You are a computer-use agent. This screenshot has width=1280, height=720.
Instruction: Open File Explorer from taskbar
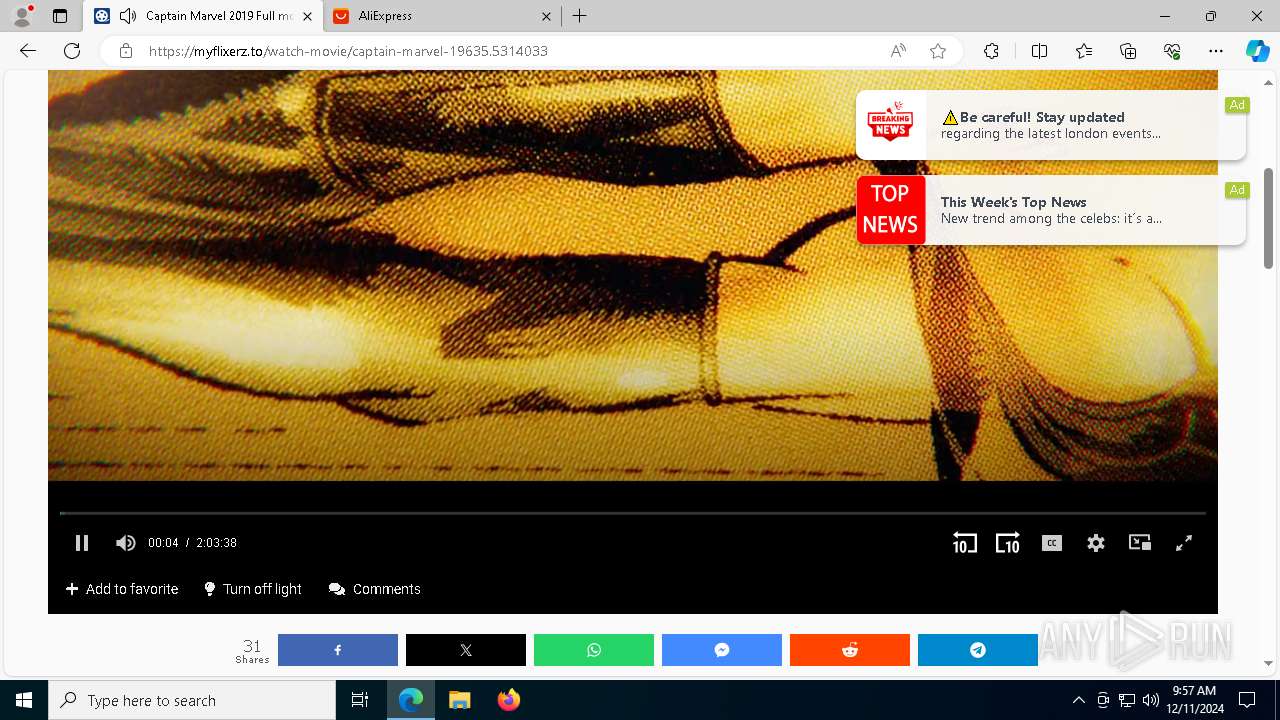pyautogui.click(x=459, y=700)
